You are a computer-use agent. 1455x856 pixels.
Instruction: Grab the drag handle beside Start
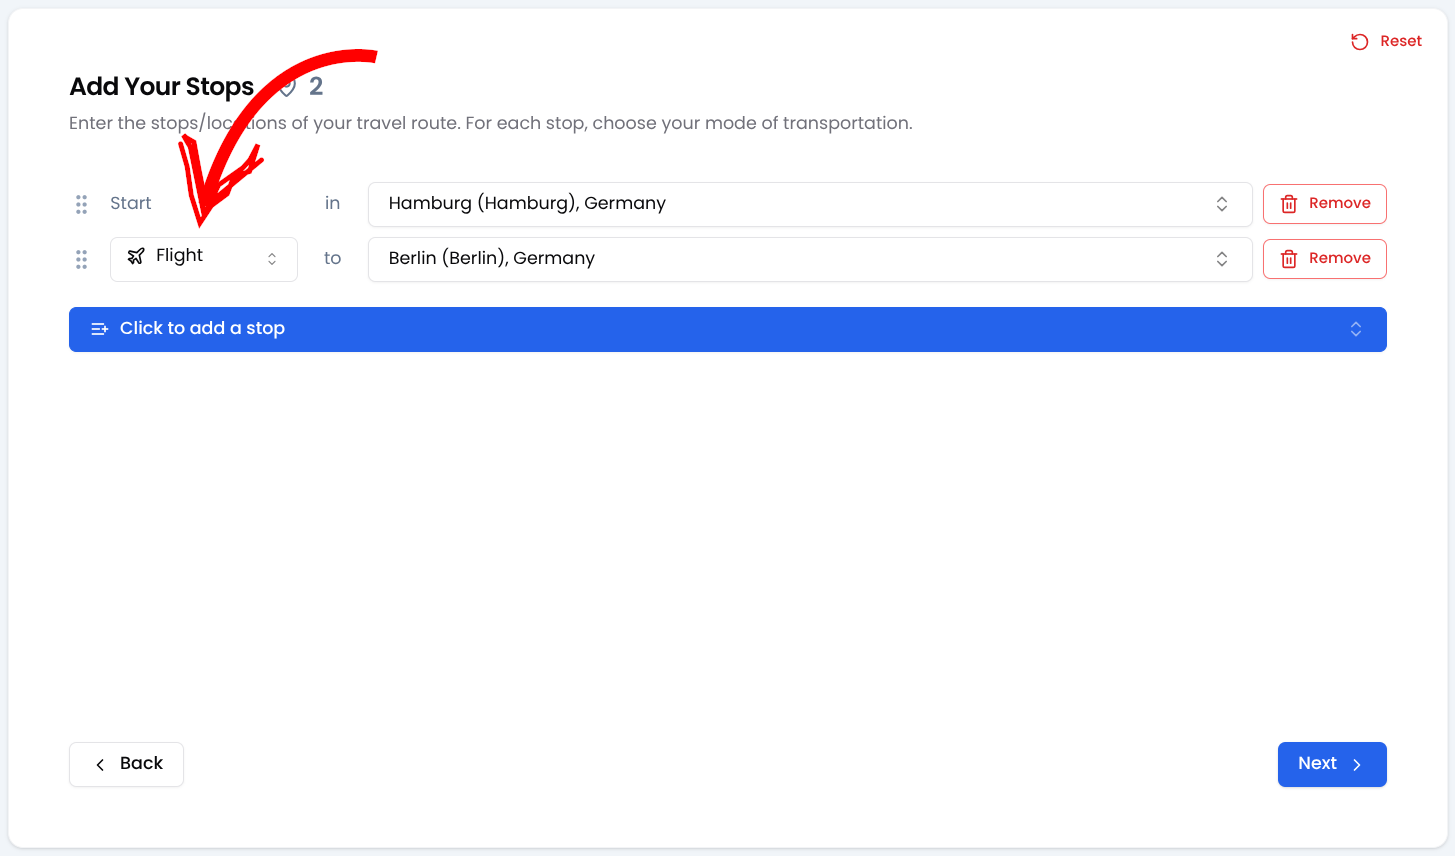click(81, 204)
